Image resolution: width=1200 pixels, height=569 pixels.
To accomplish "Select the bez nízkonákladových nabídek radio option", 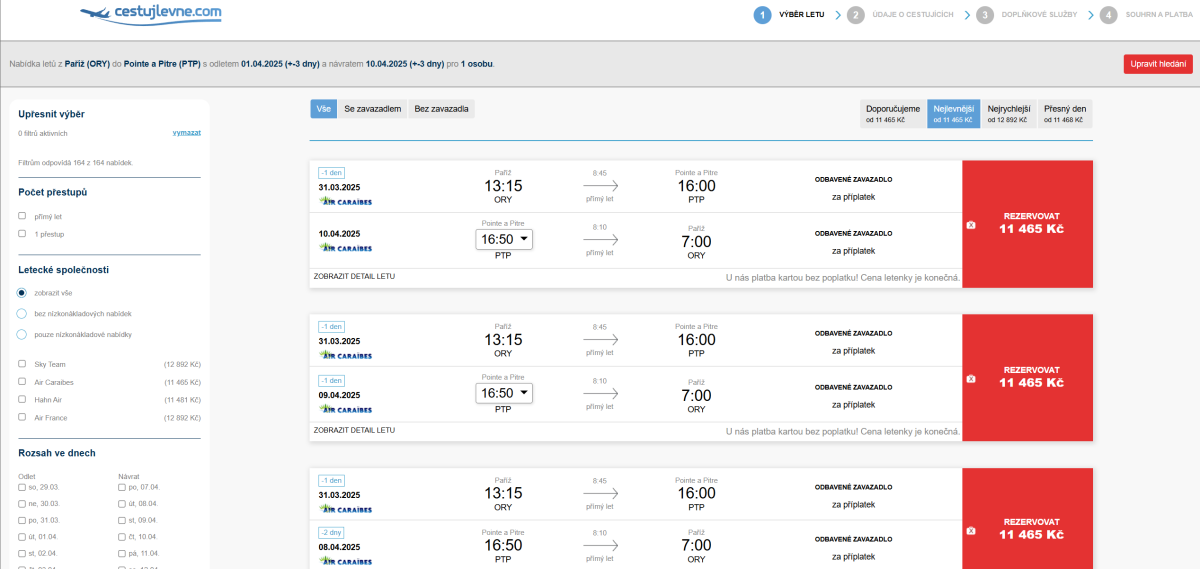I will pos(22,313).
